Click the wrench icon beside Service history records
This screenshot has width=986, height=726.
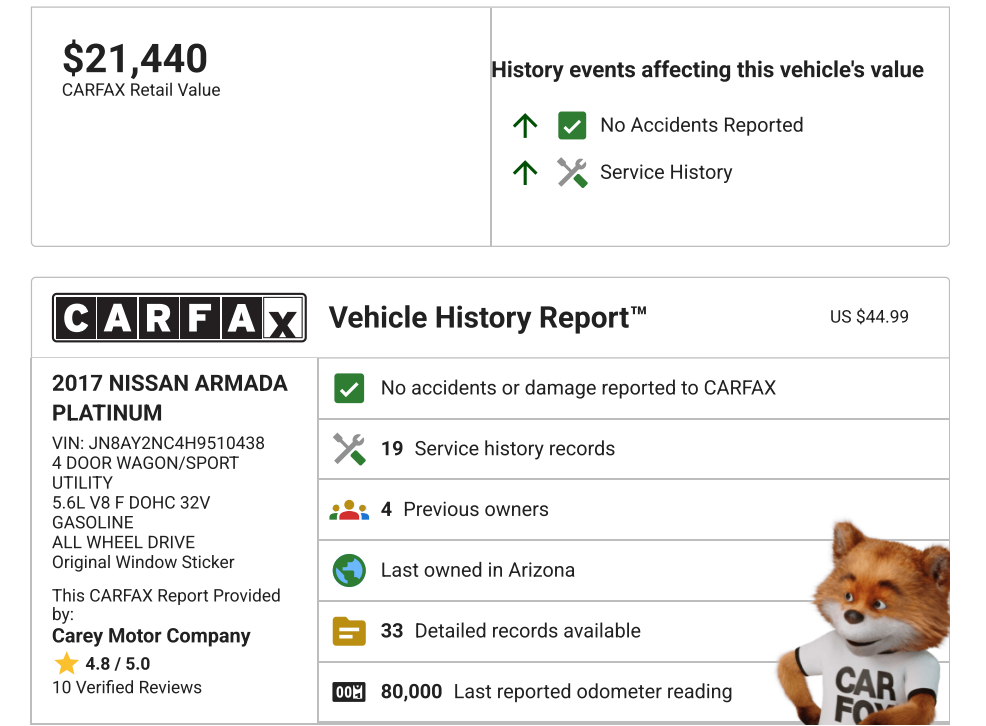coord(349,449)
